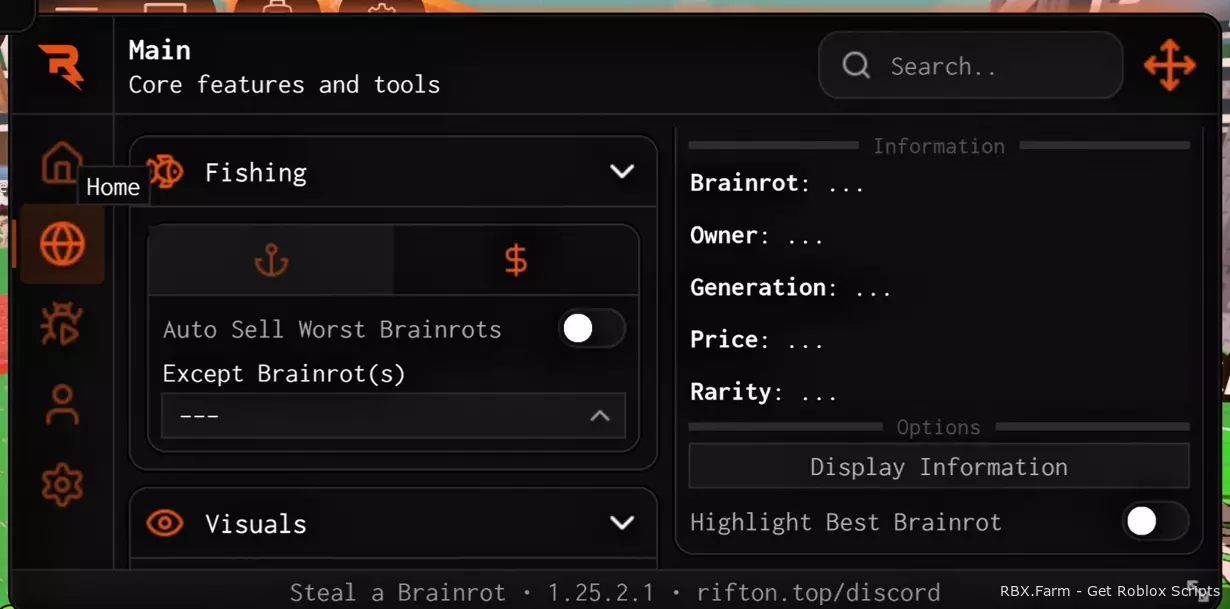Click the magnifier search icon
The image size is (1230, 609).
(856, 66)
